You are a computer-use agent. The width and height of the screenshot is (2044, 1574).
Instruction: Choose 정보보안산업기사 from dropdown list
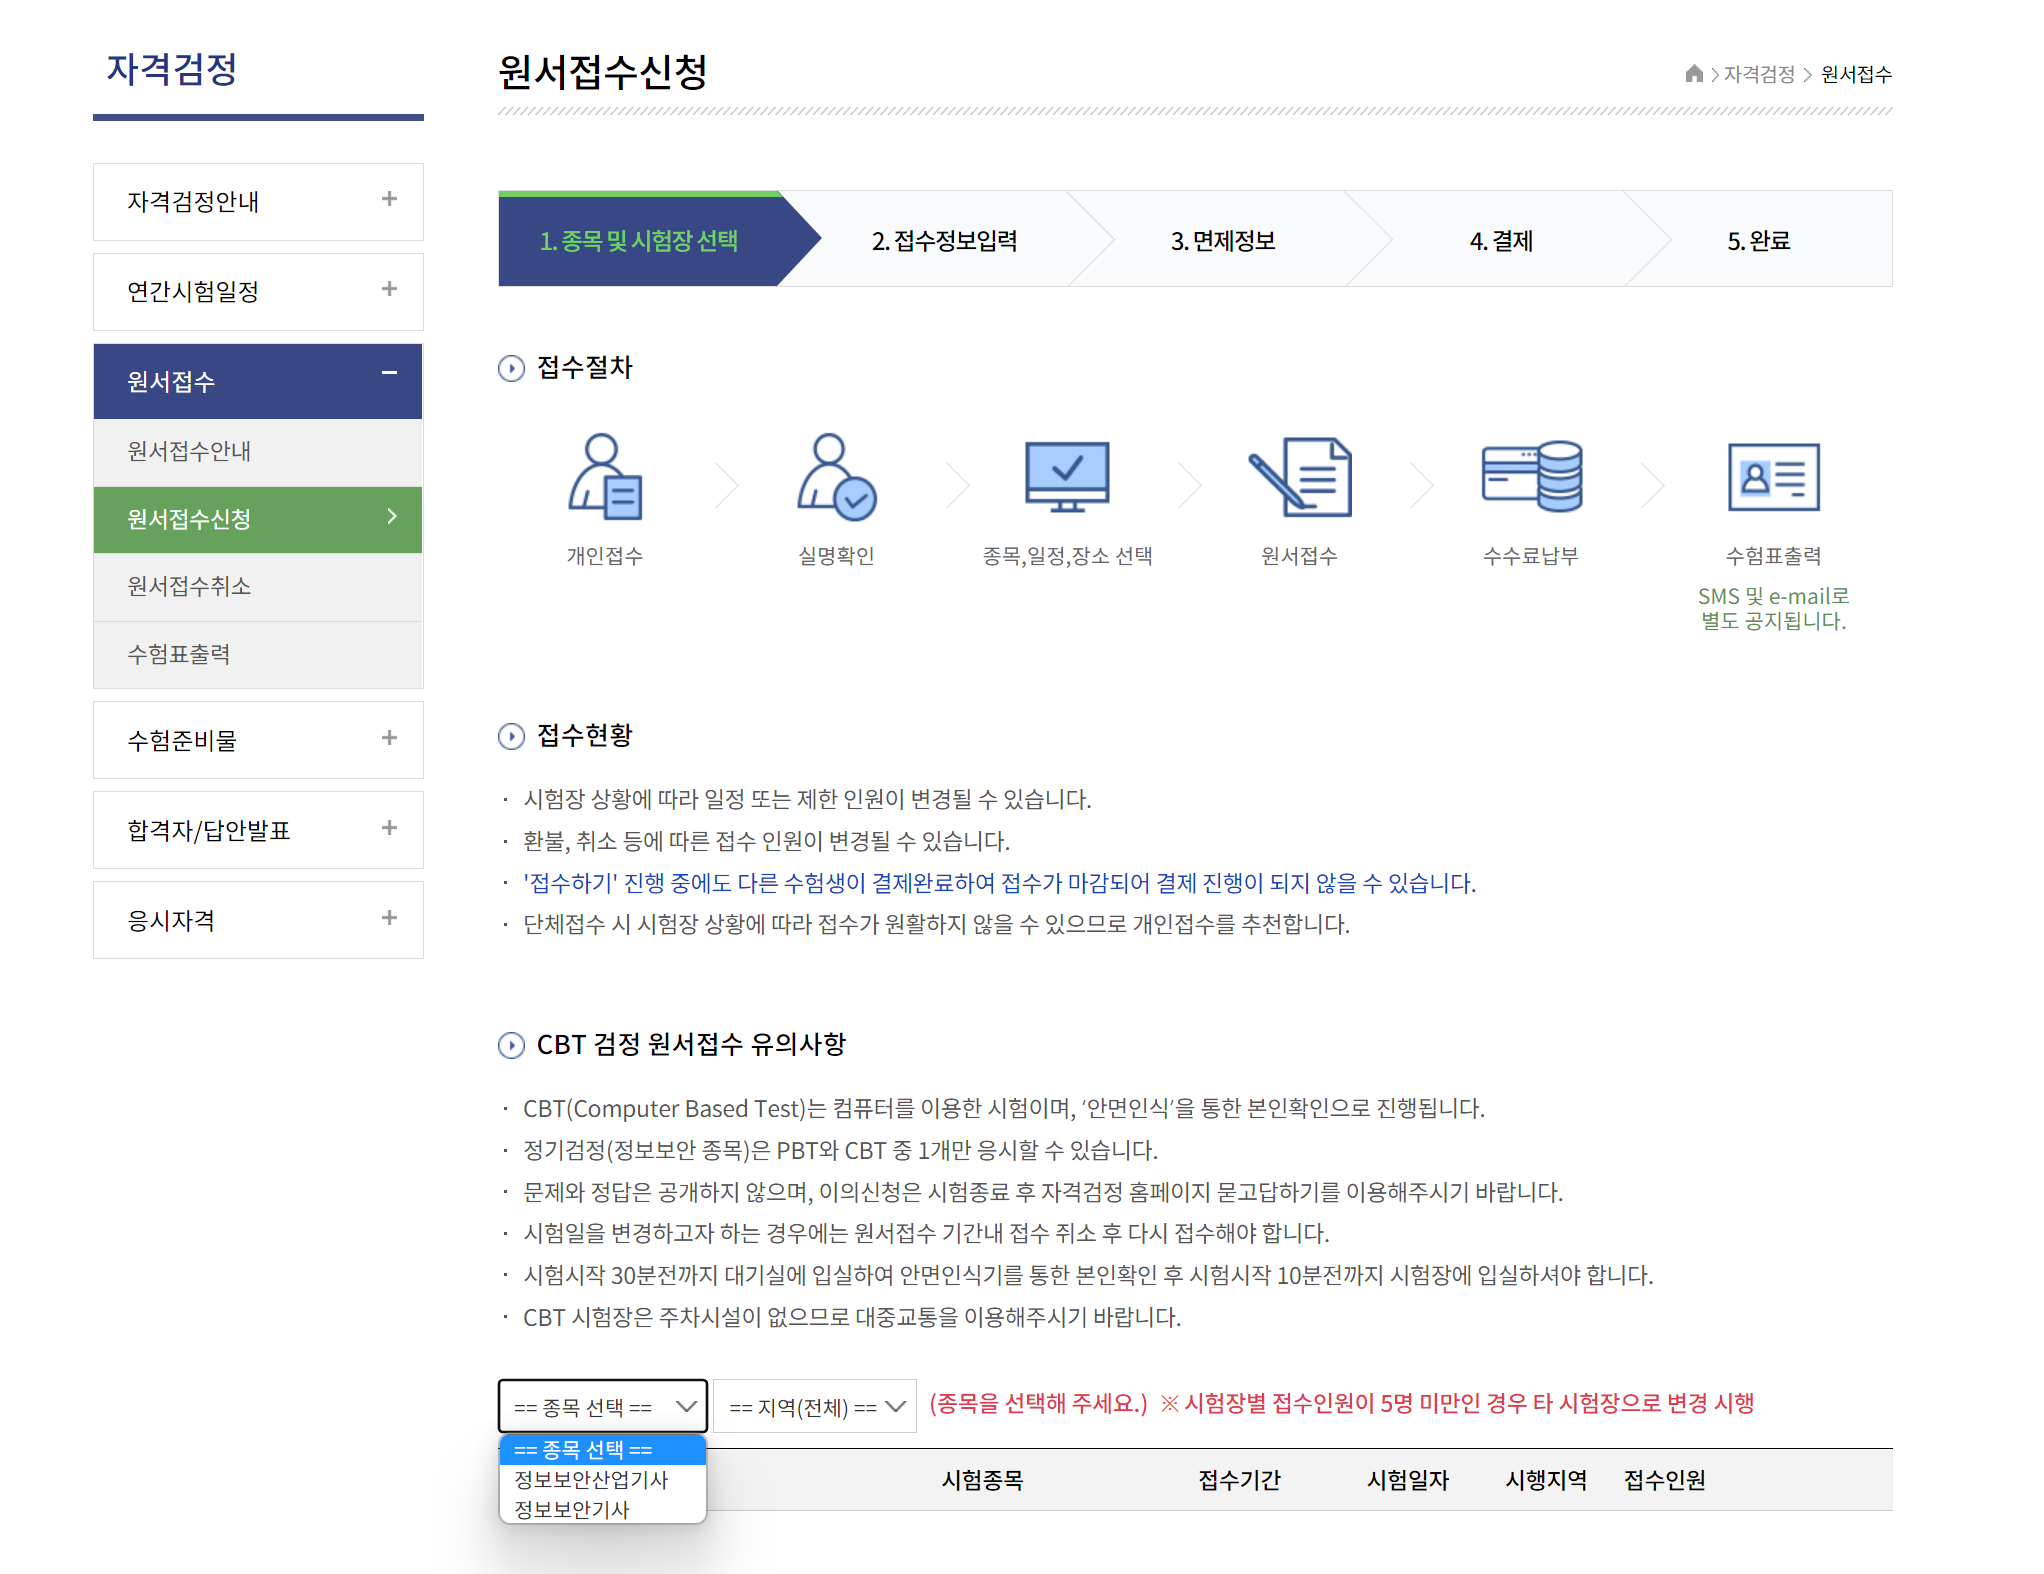591,1480
